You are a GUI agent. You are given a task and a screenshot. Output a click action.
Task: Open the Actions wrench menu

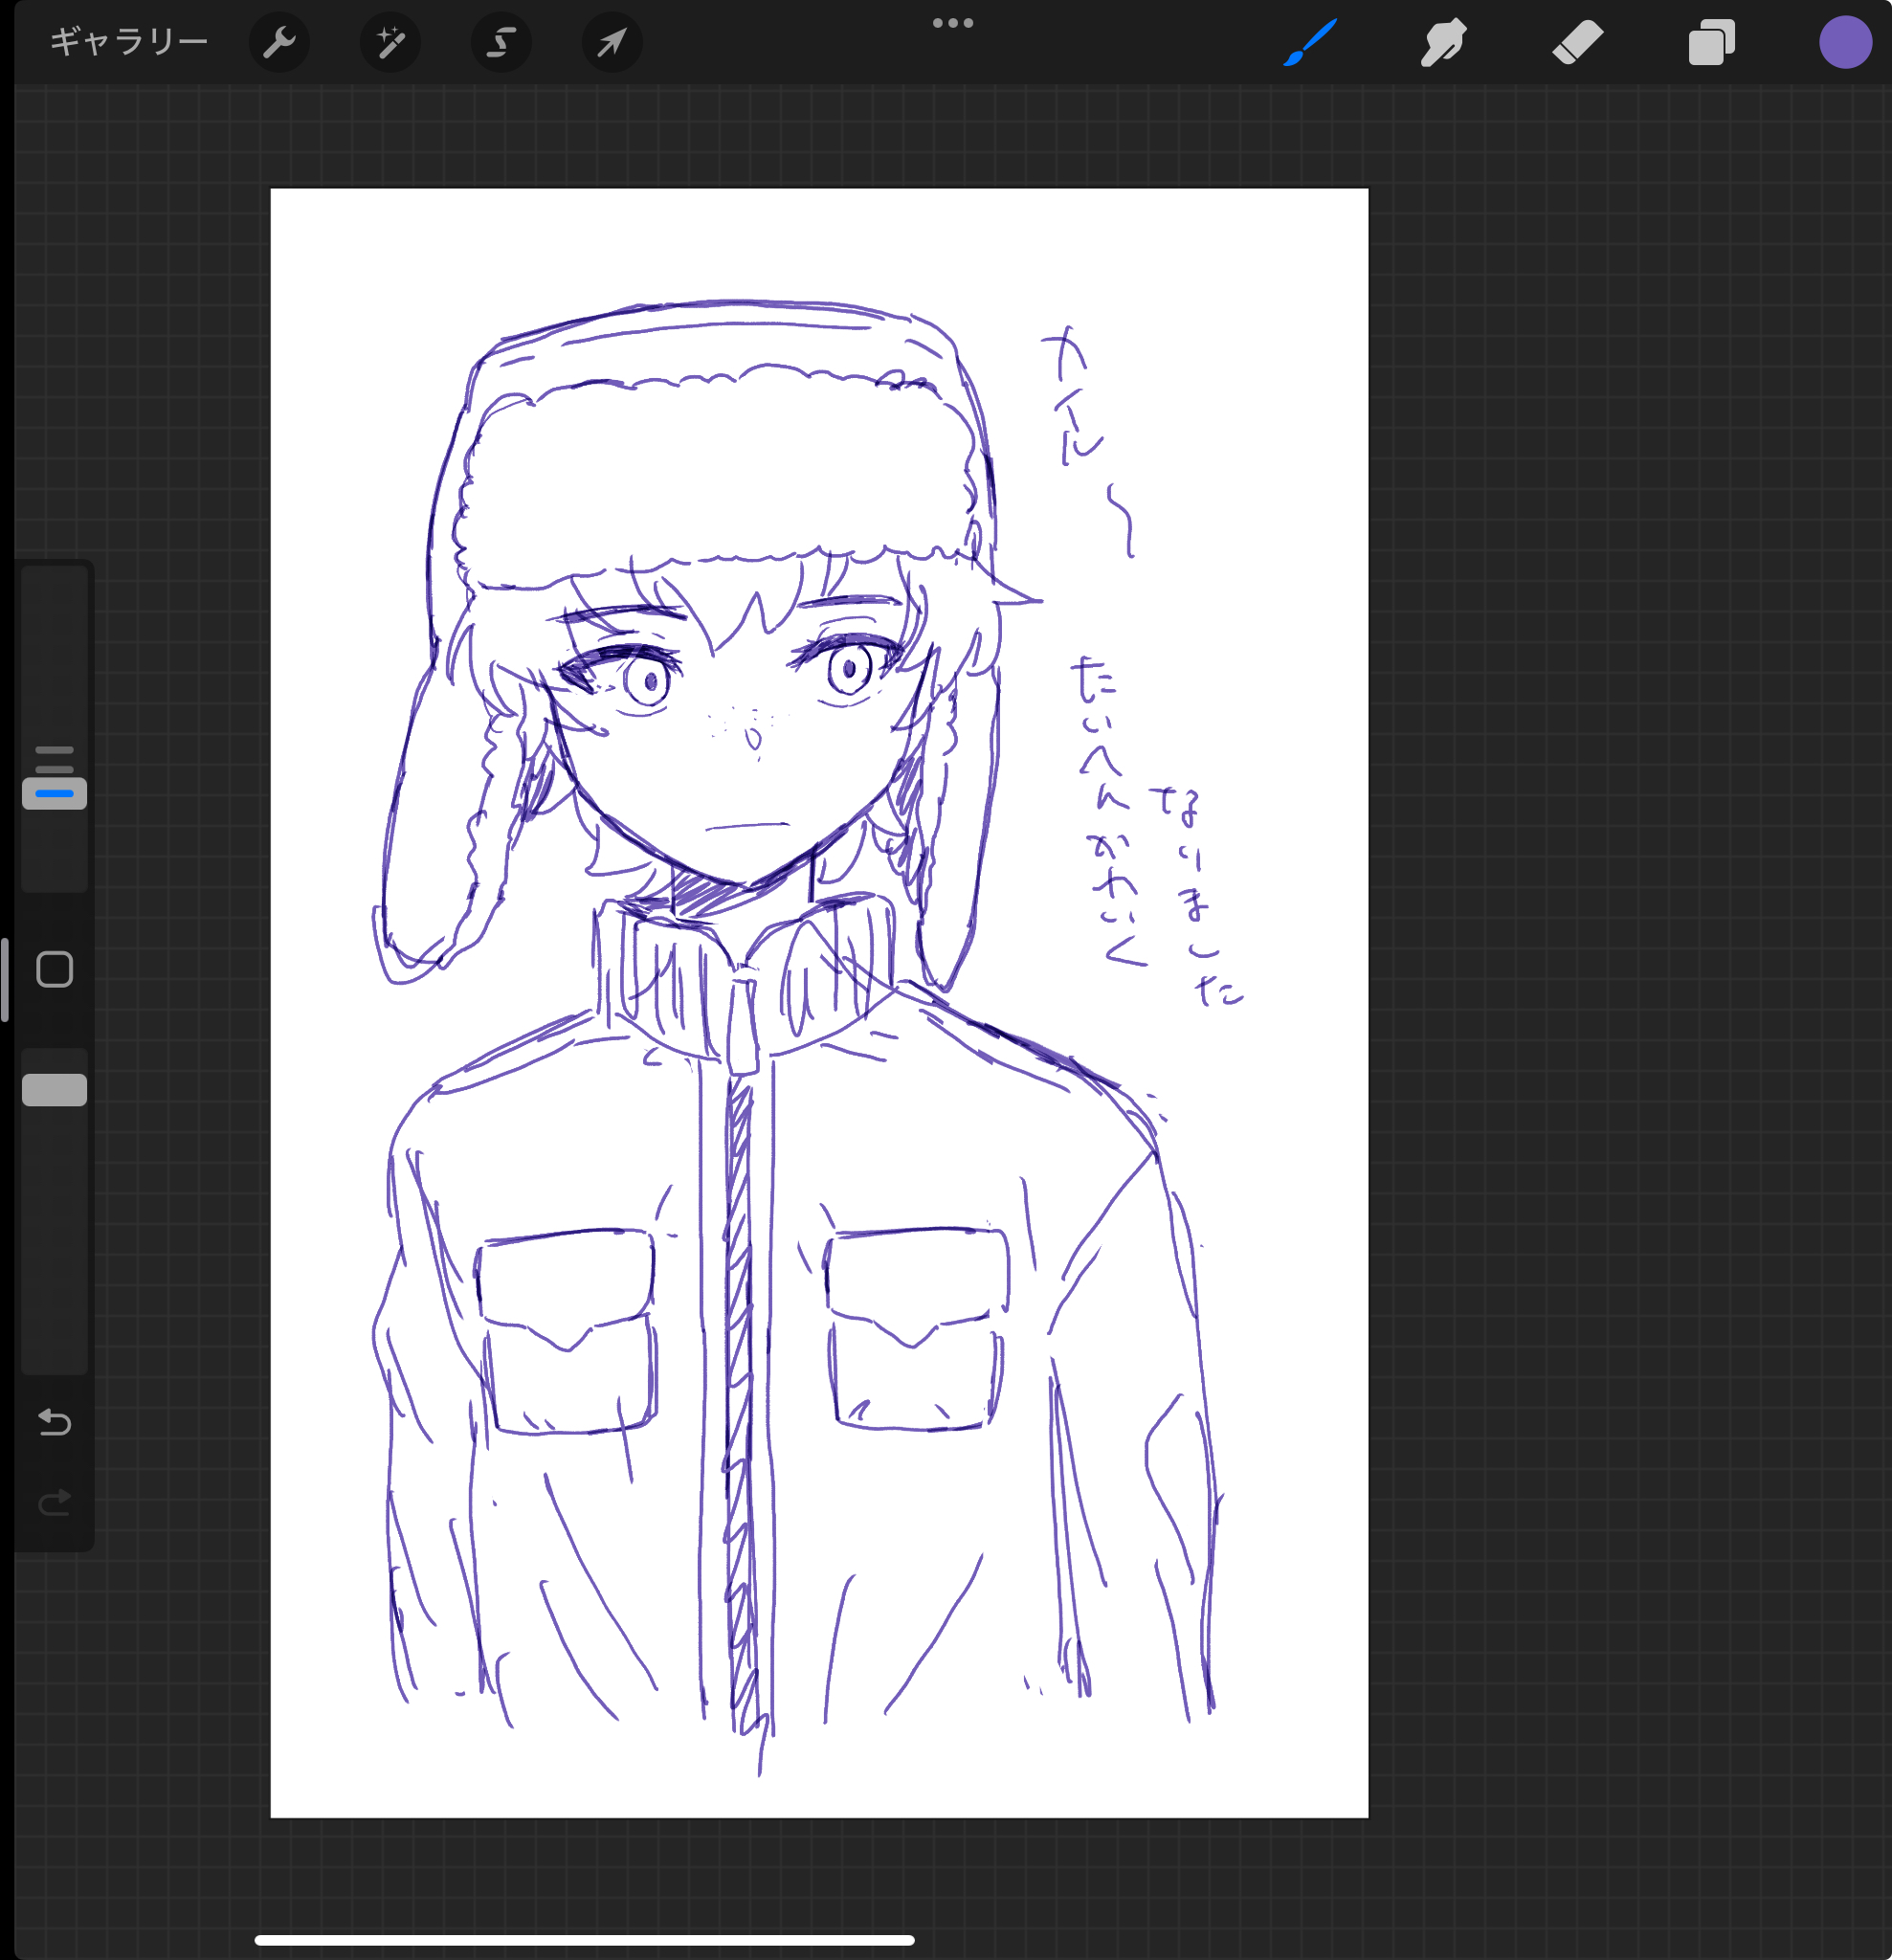279,42
